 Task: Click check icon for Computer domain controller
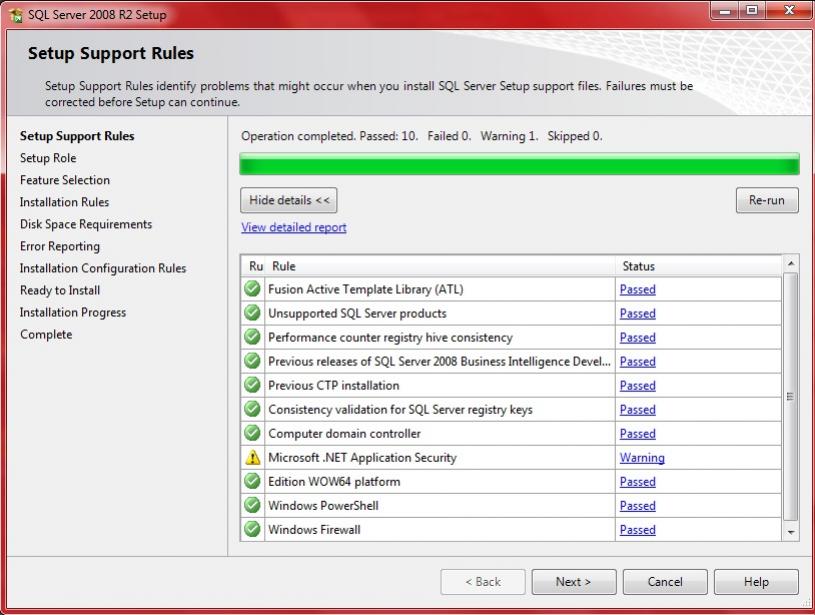(x=252, y=433)
